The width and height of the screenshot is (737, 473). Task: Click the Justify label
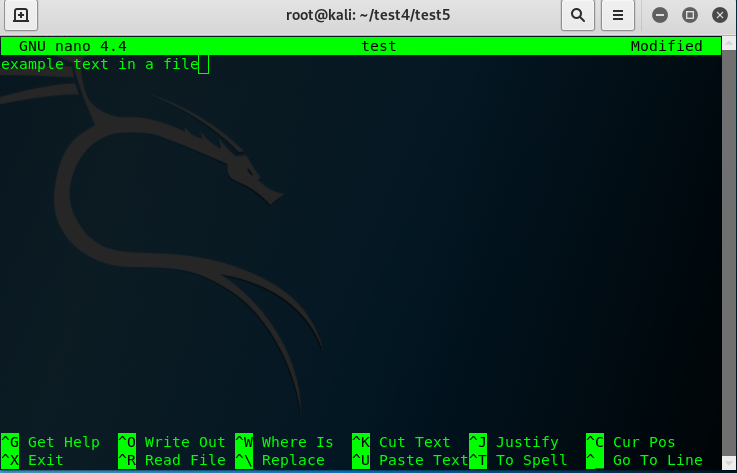[x=527, y=442]
